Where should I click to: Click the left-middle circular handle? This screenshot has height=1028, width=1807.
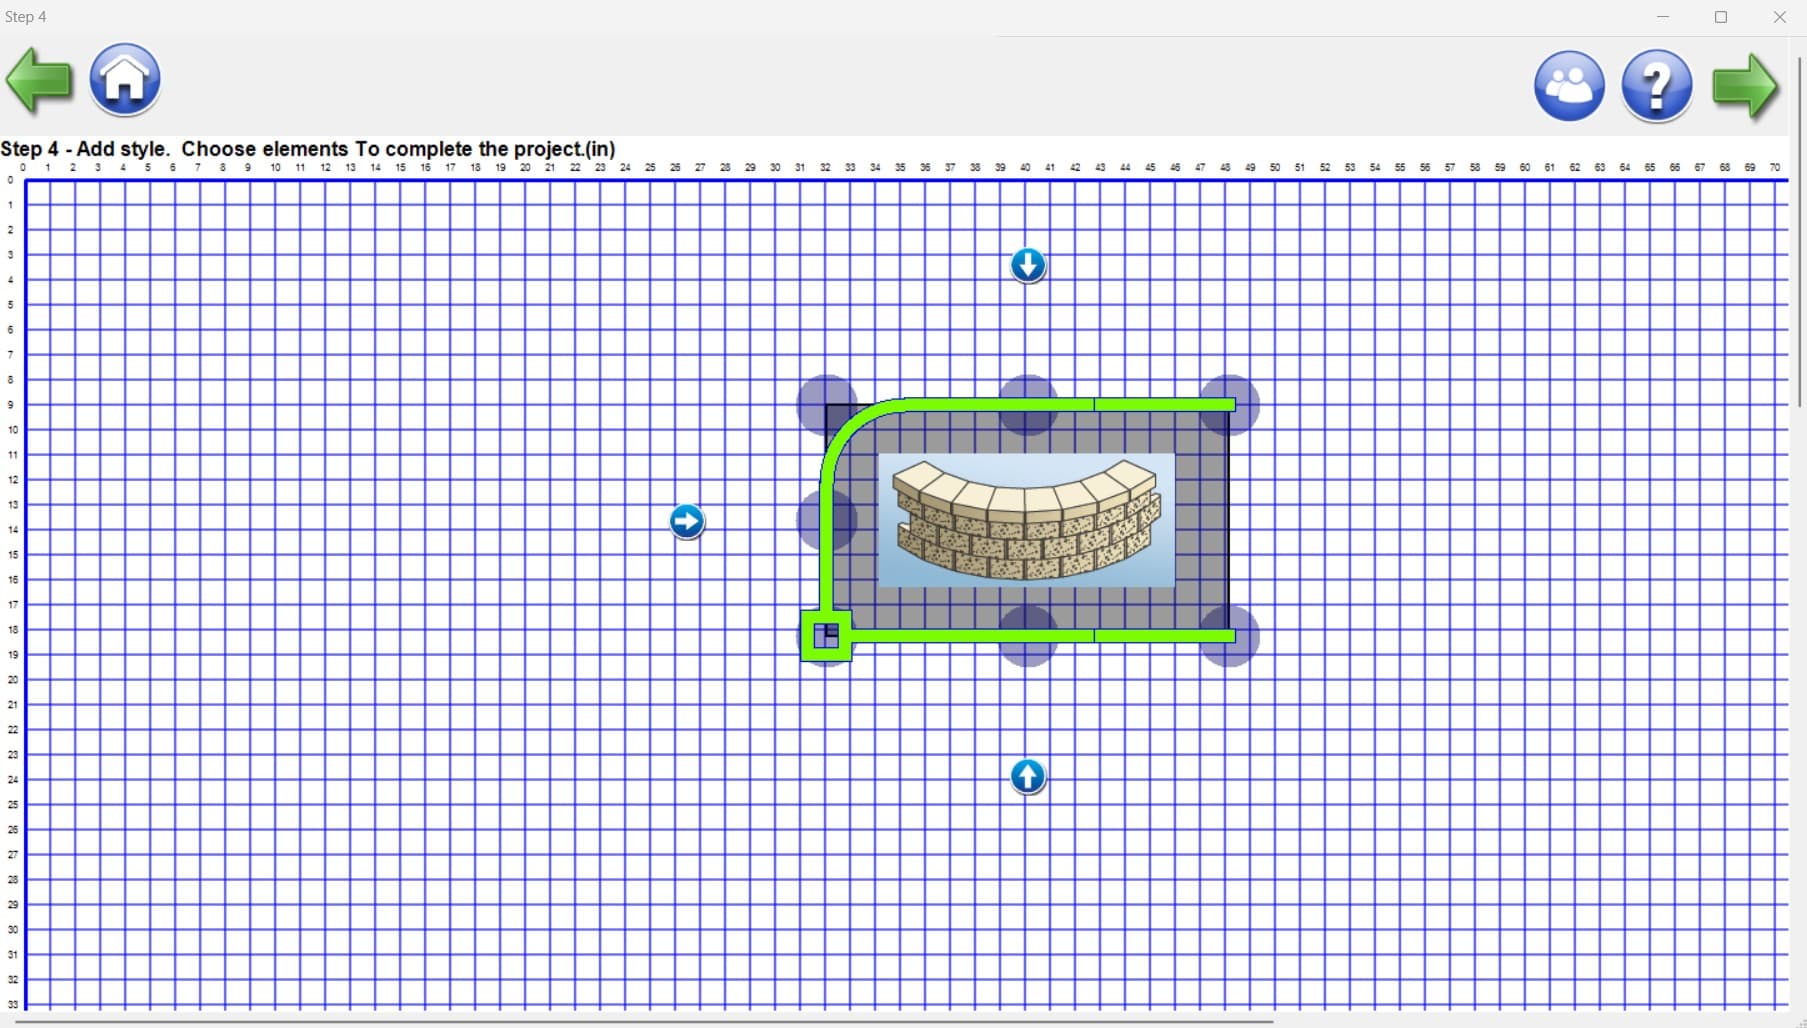coord(825,519)
